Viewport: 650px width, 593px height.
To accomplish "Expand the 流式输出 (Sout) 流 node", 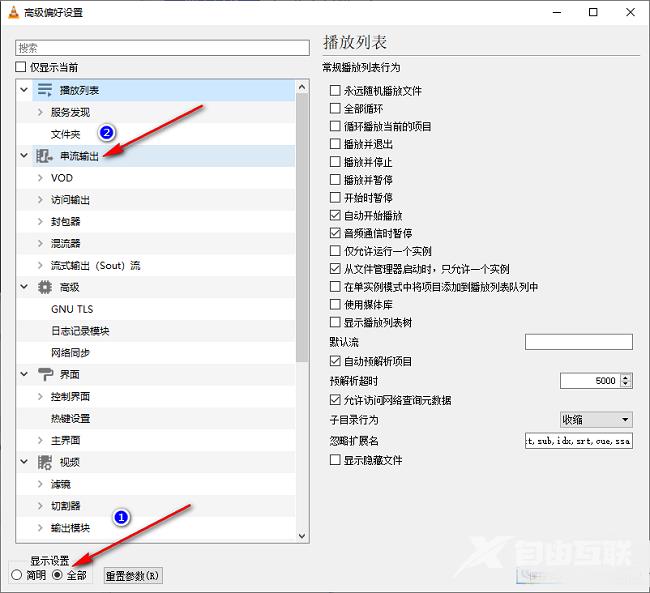I will click(x=40, y=265).
